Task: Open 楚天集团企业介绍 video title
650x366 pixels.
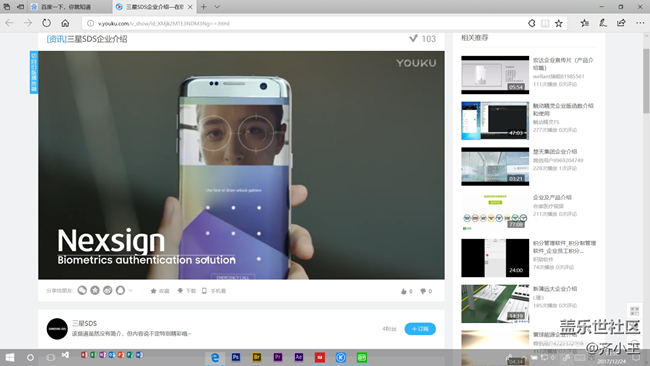Action: (x=555, y=151)
